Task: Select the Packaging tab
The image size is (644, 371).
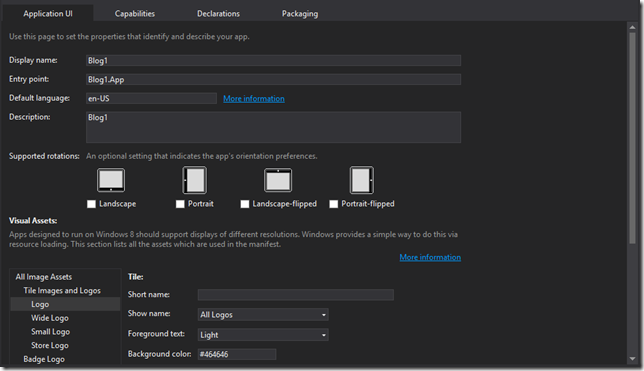Action: (x=300, y=14)
